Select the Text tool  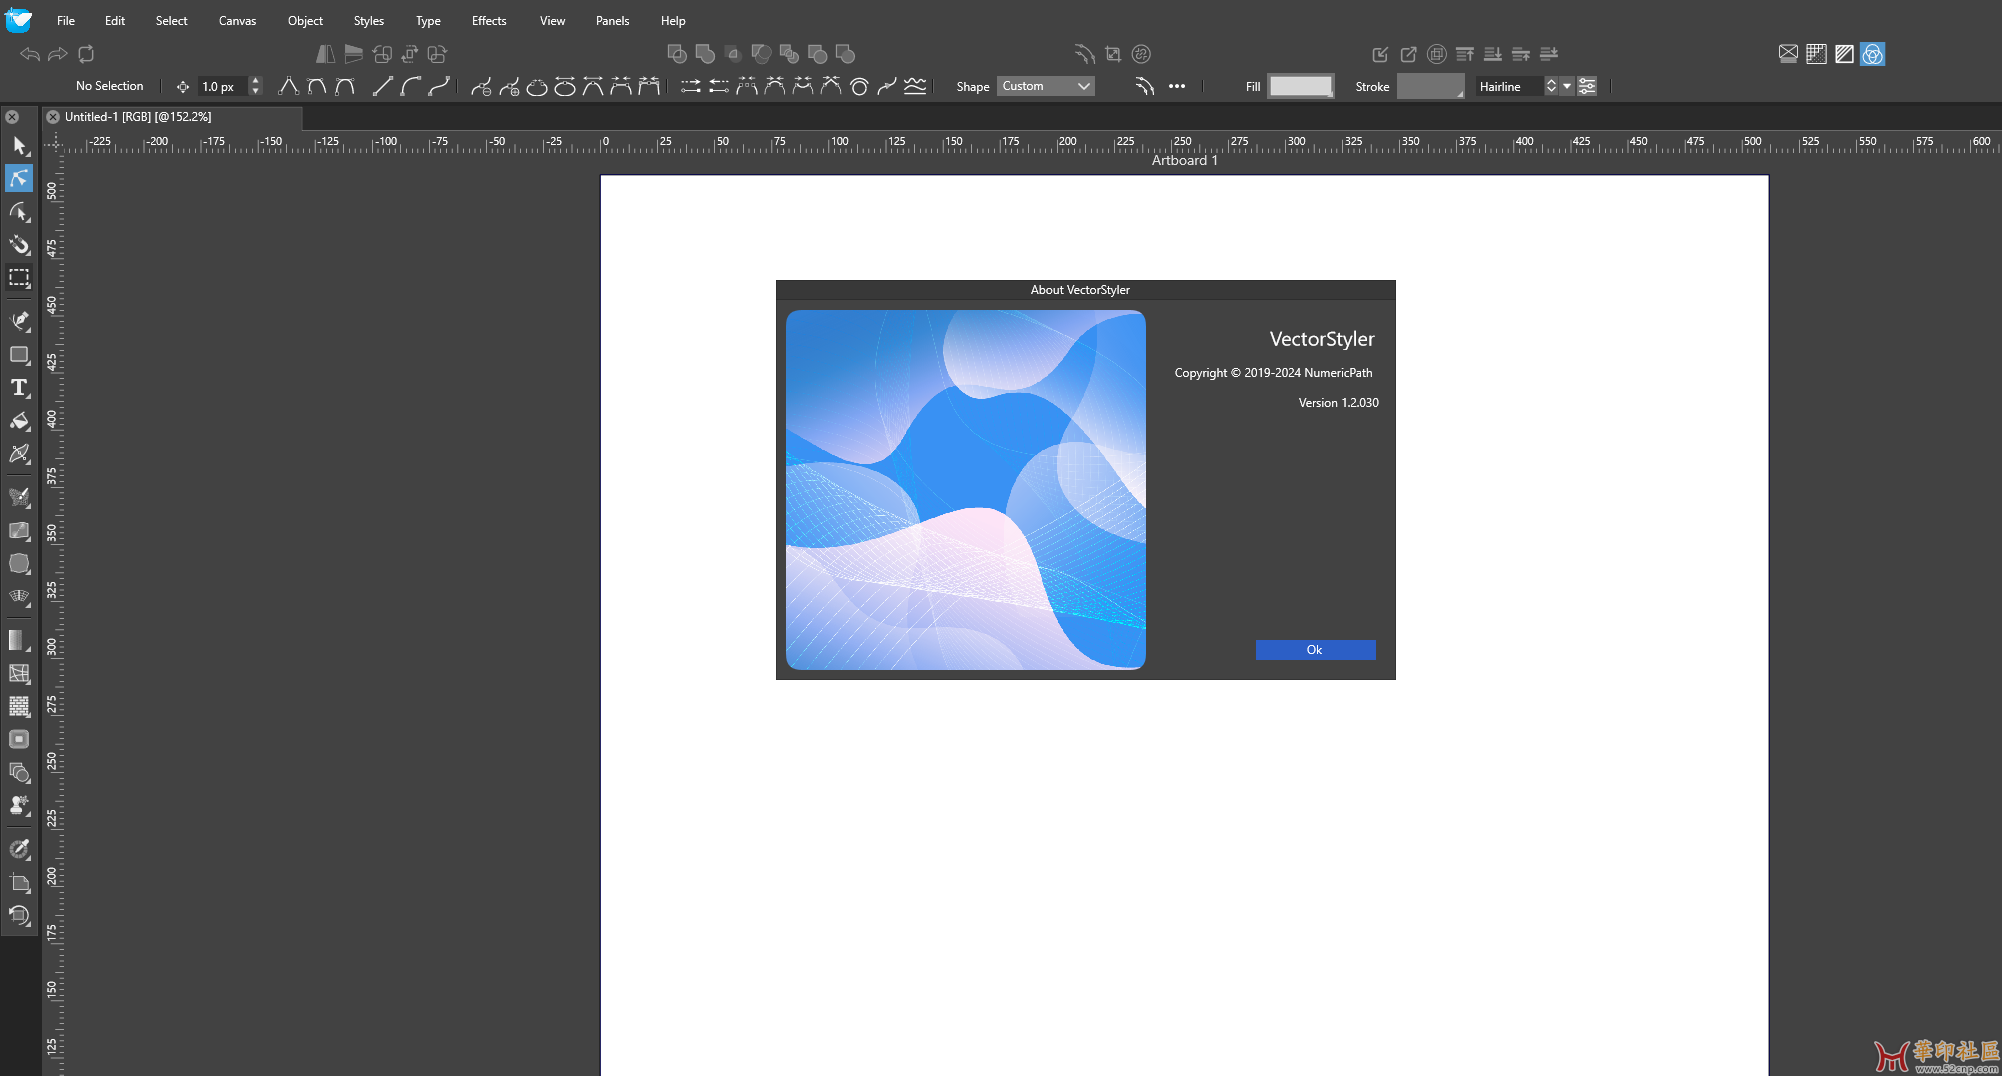click(x=19, y=388)
